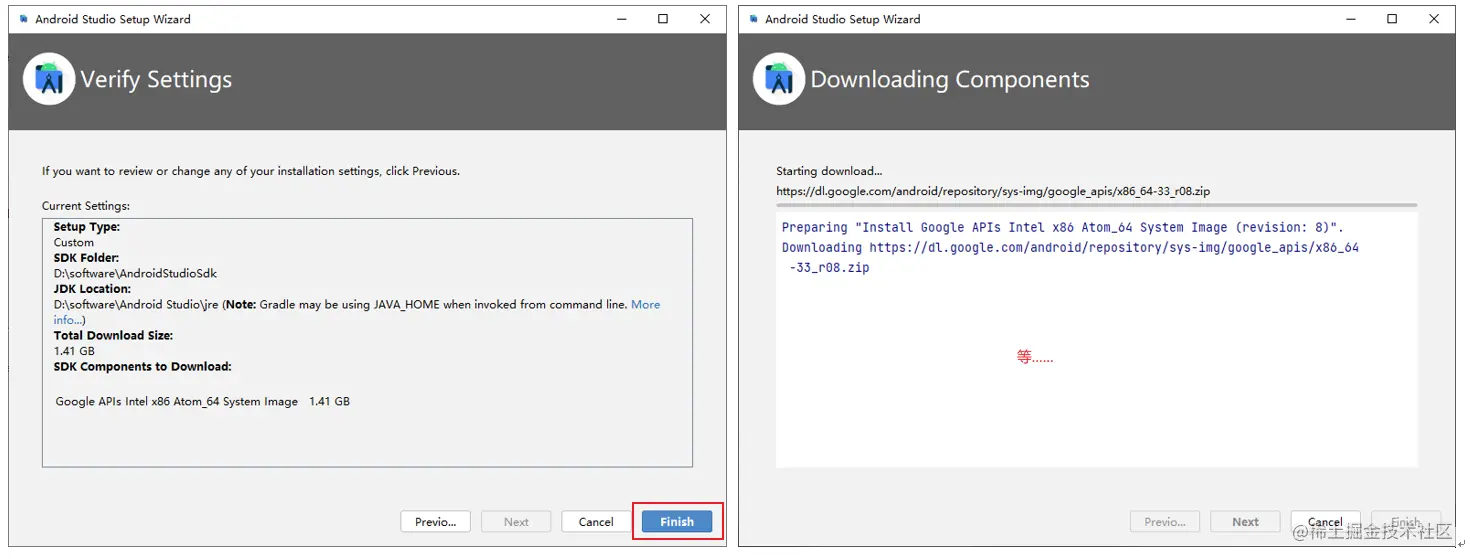This screenshot has width=1470, height=559.
Task: Minimize the Downloading Components wizard window
Action: coord(1349,19)
